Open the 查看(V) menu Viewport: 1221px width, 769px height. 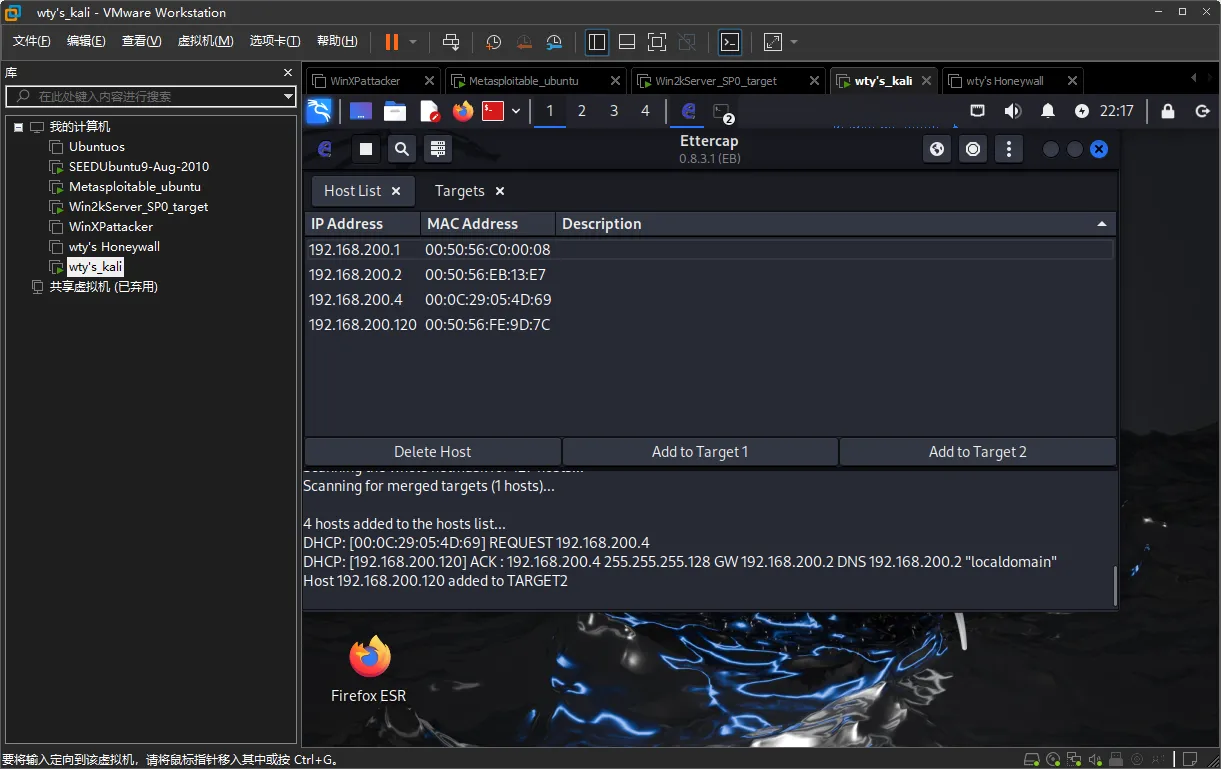pos(141,41)
